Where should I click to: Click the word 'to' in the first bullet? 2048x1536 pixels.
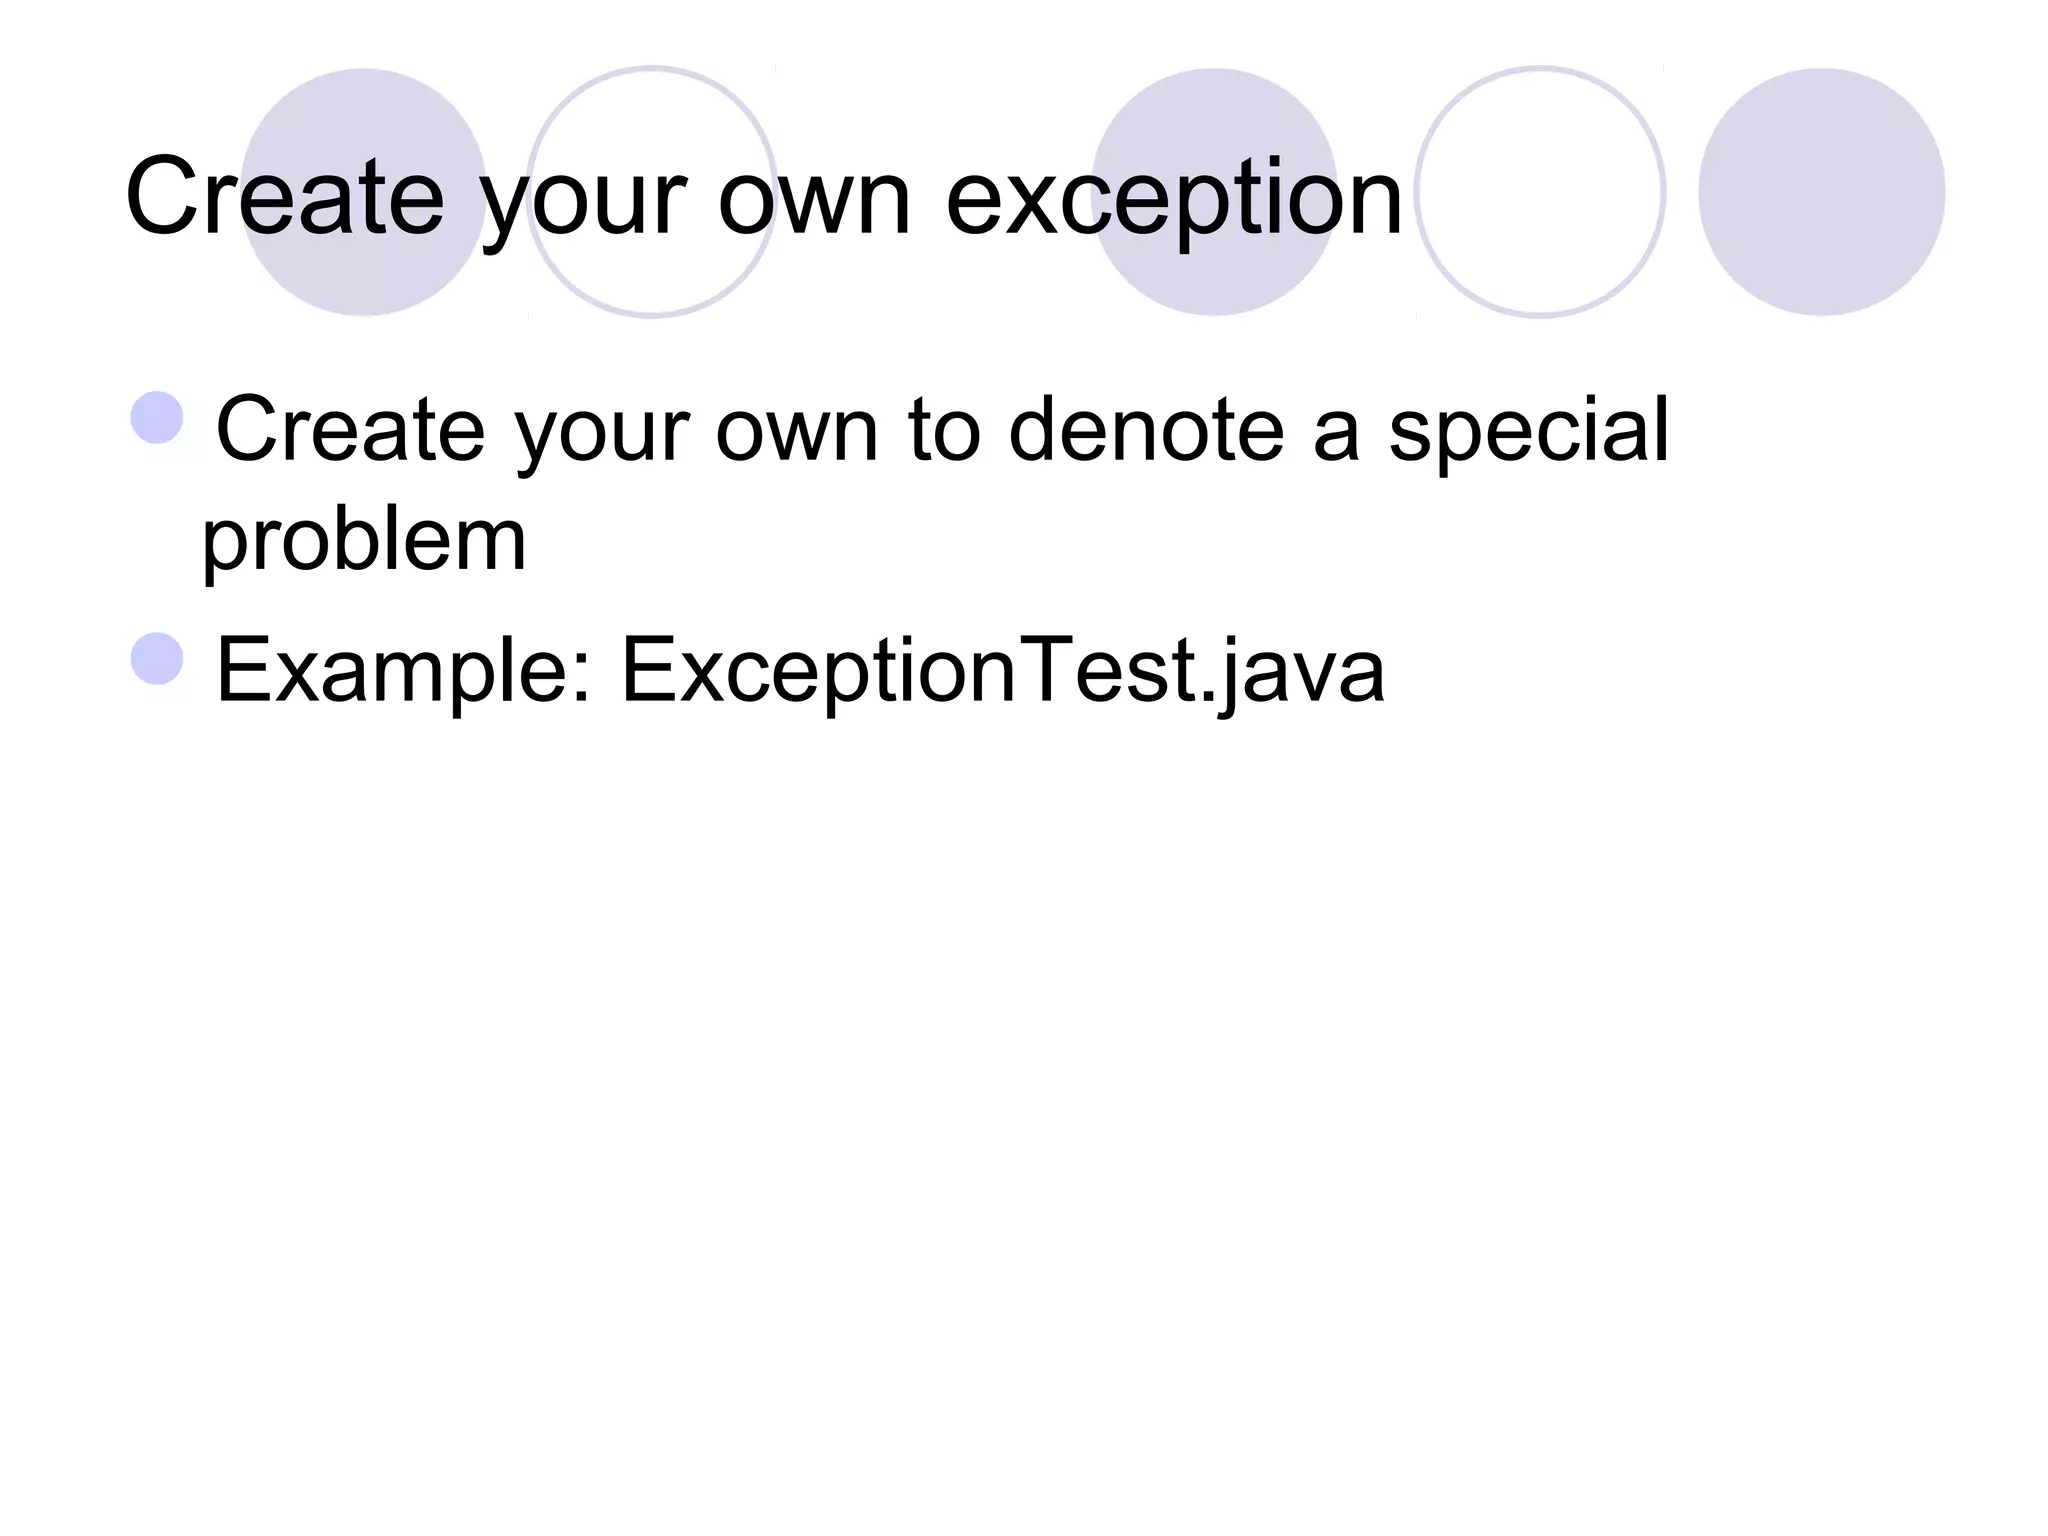point(944,432)
